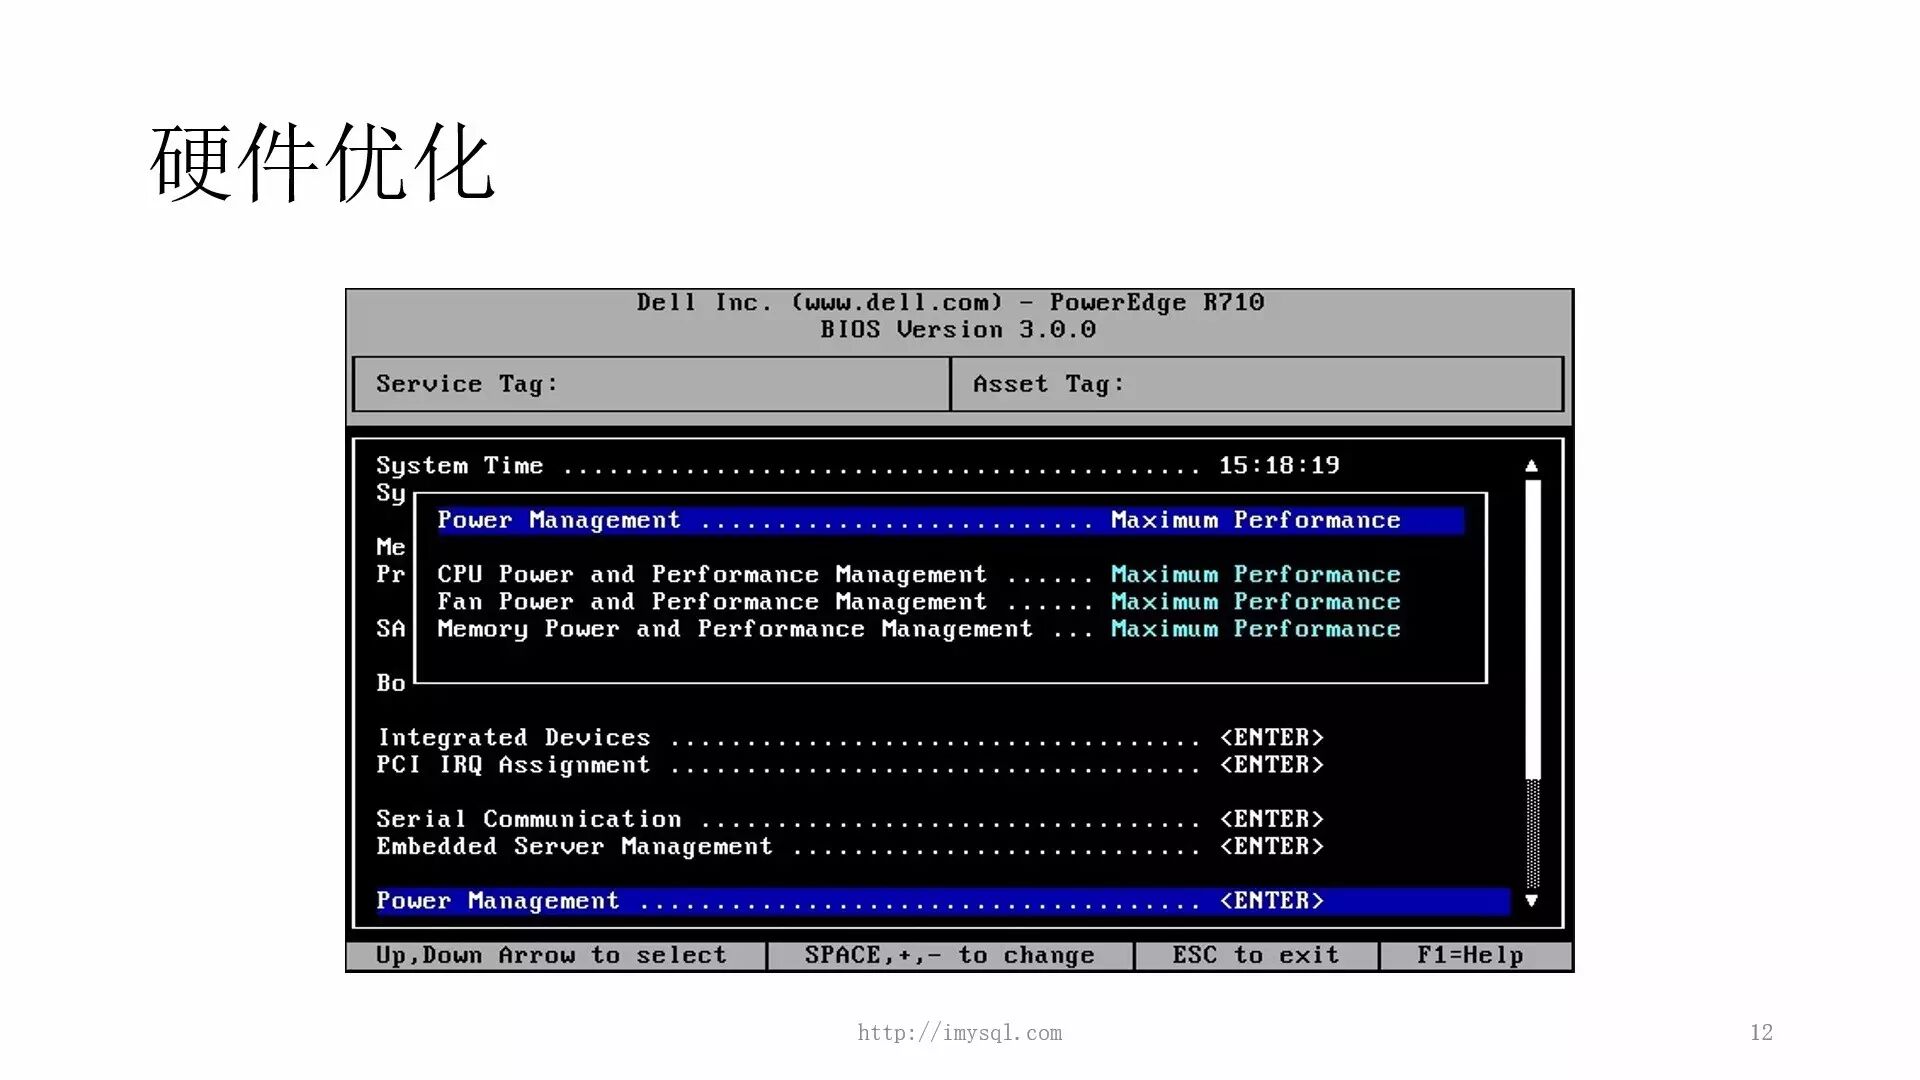The width and height of the screenshot is (1920, 1080).
Task: Open the http://imysql.com footer link
Action: [959, 1033]
